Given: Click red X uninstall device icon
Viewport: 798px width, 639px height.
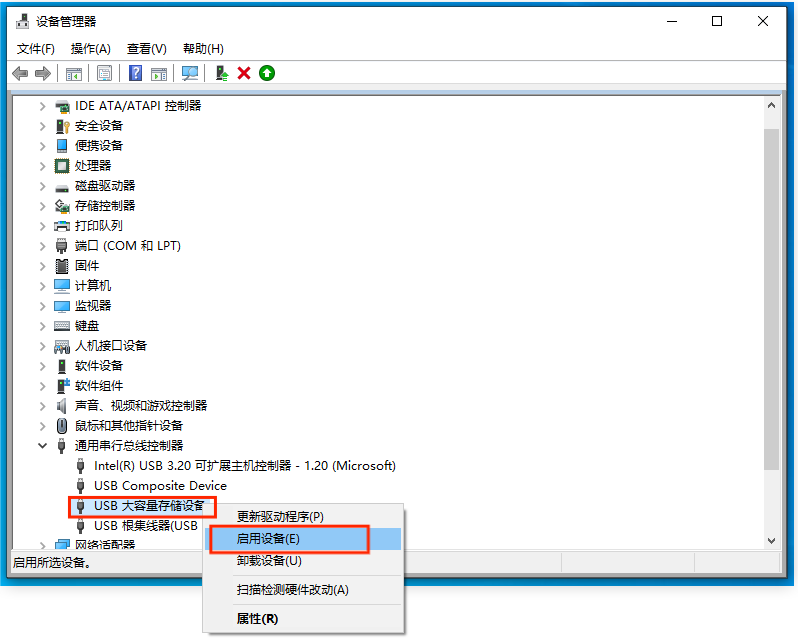Looking at the screenshot, I should (244, 74).
